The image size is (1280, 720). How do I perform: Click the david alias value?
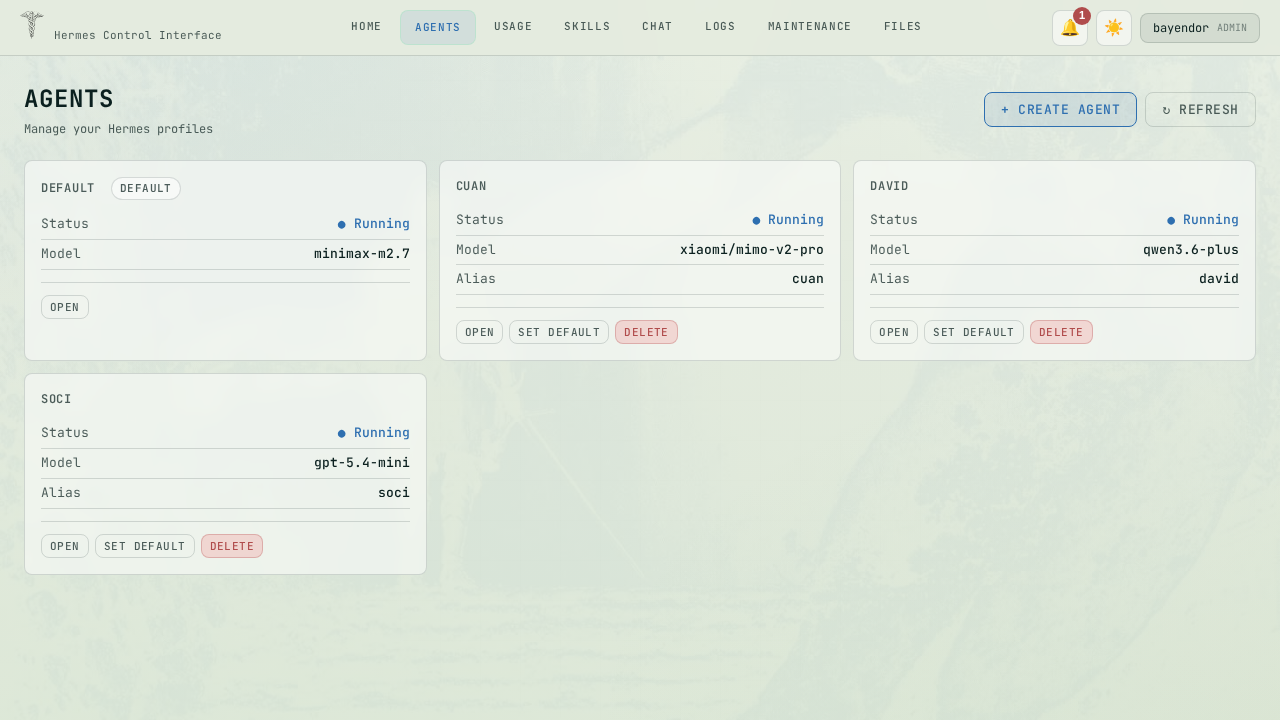pyautogui.click(x=1219, y=279)
